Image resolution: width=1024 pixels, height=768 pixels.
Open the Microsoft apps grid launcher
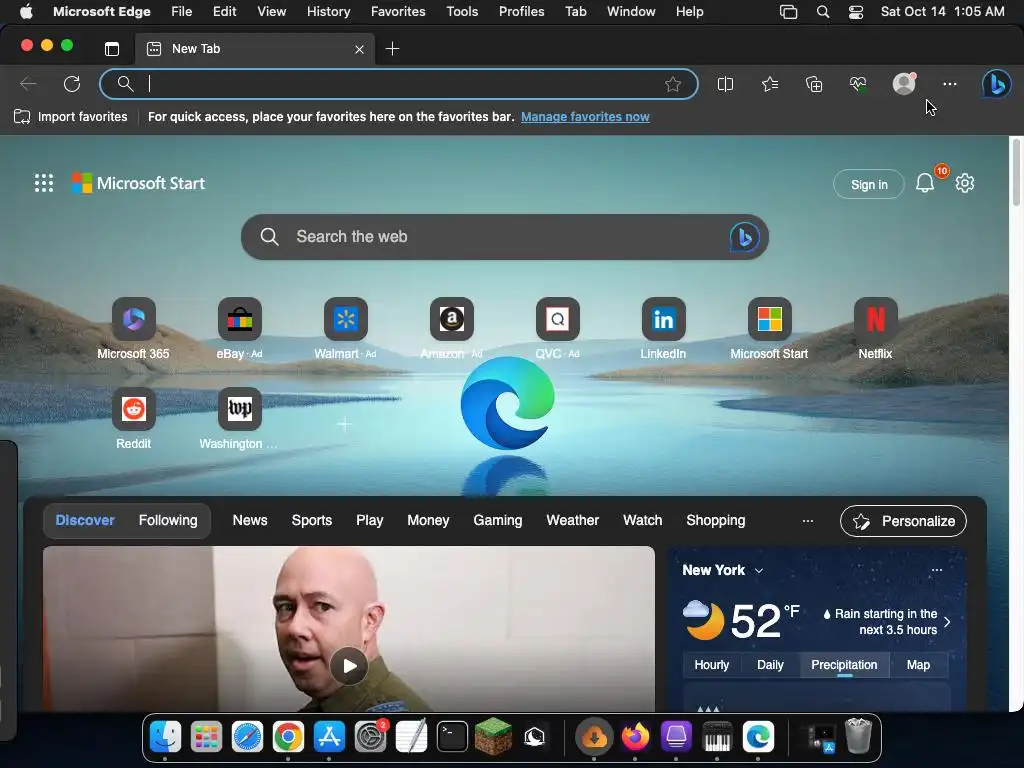coord(44,183)
